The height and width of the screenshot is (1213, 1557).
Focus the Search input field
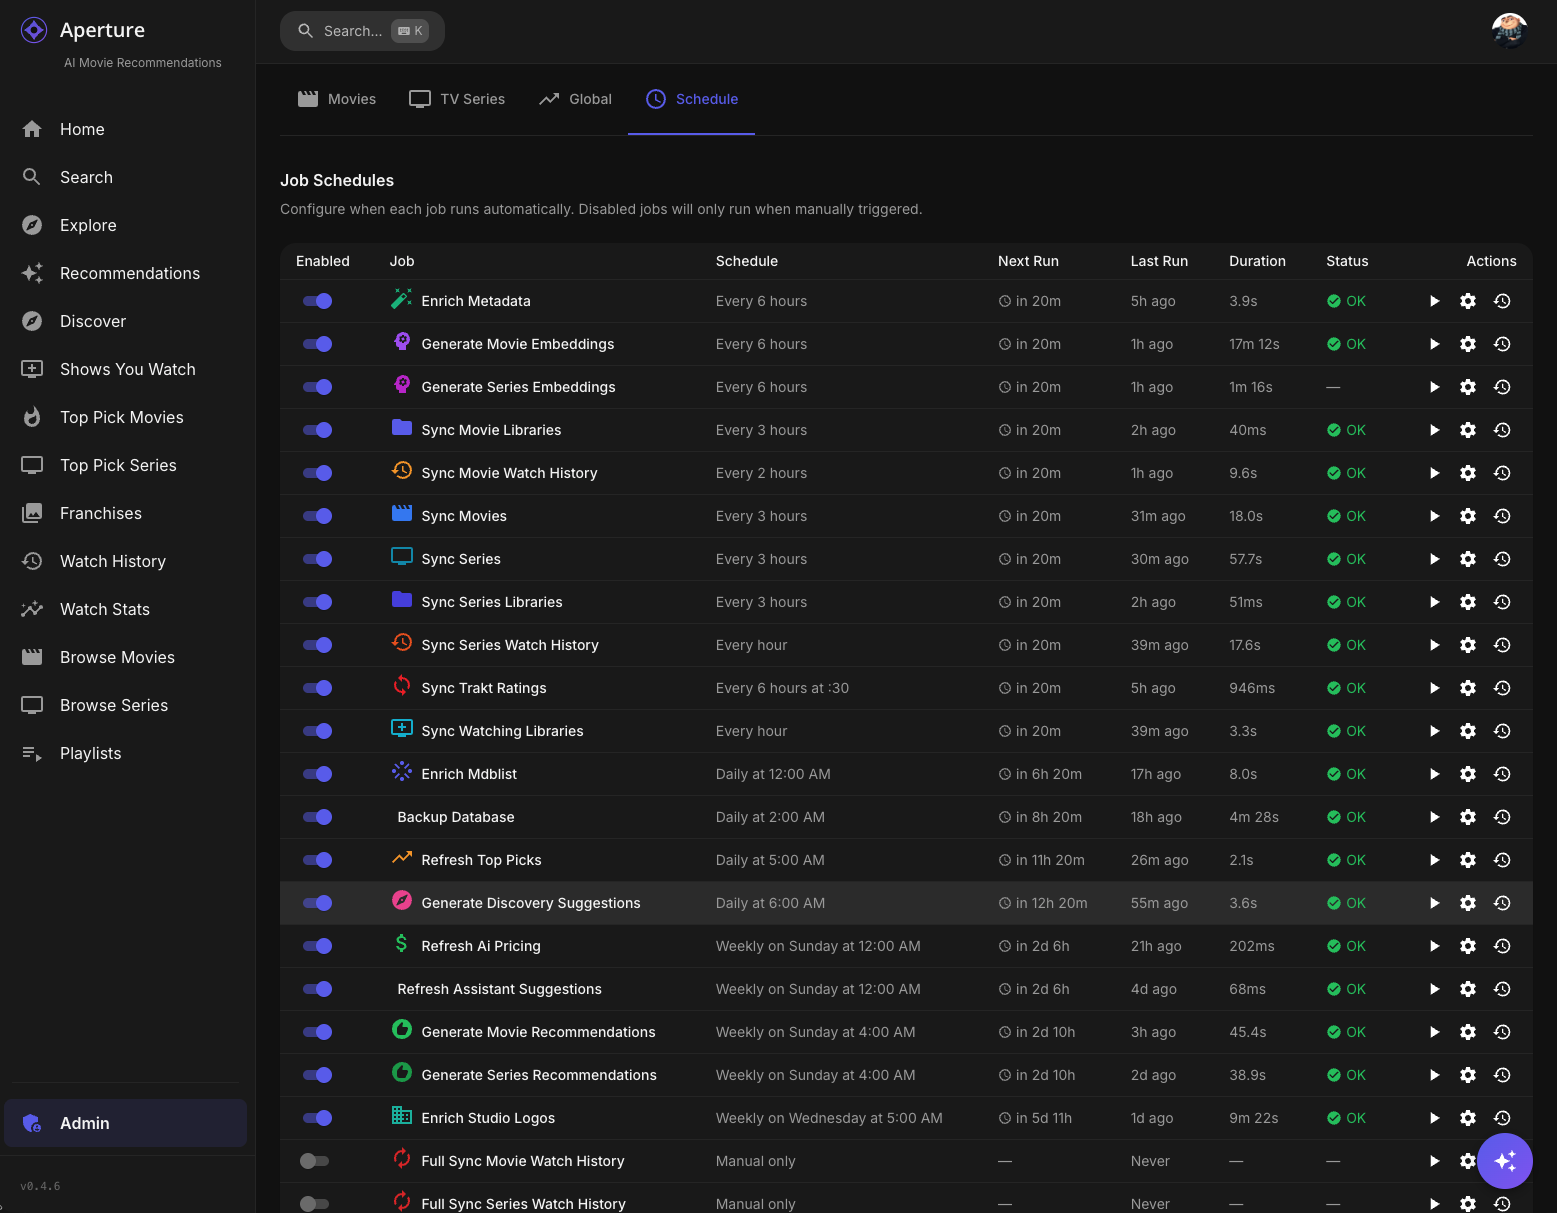coord(352,31)
